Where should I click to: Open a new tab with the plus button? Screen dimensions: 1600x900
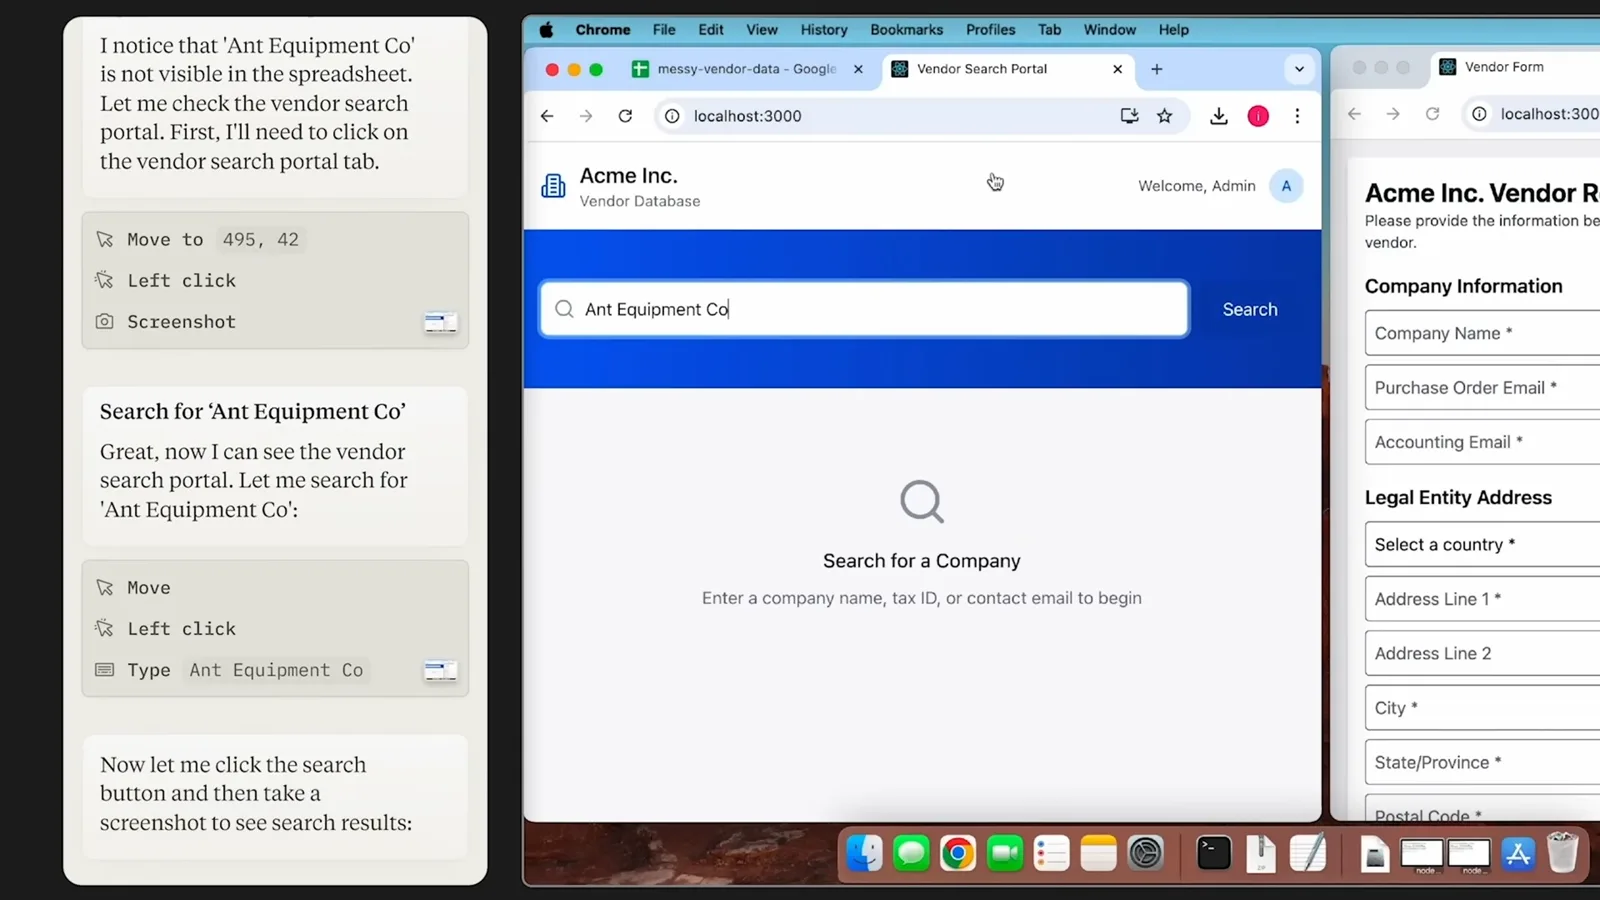[x=1157, y=69]
